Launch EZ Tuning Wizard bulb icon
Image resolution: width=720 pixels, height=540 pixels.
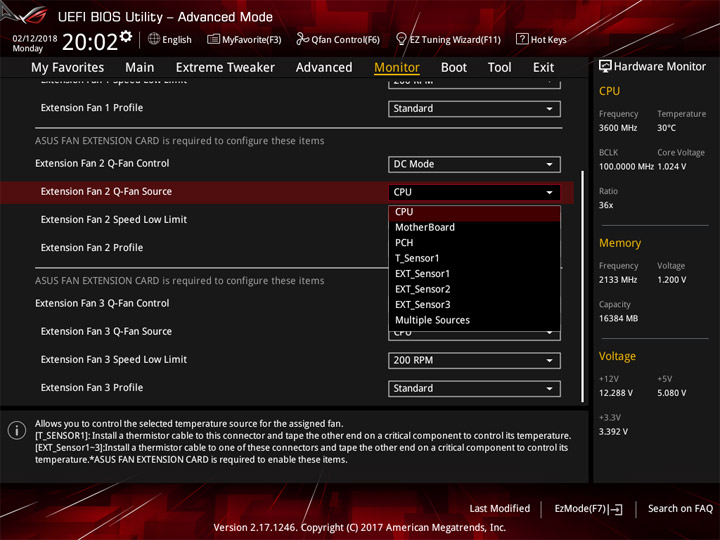[x=401, y=39]
